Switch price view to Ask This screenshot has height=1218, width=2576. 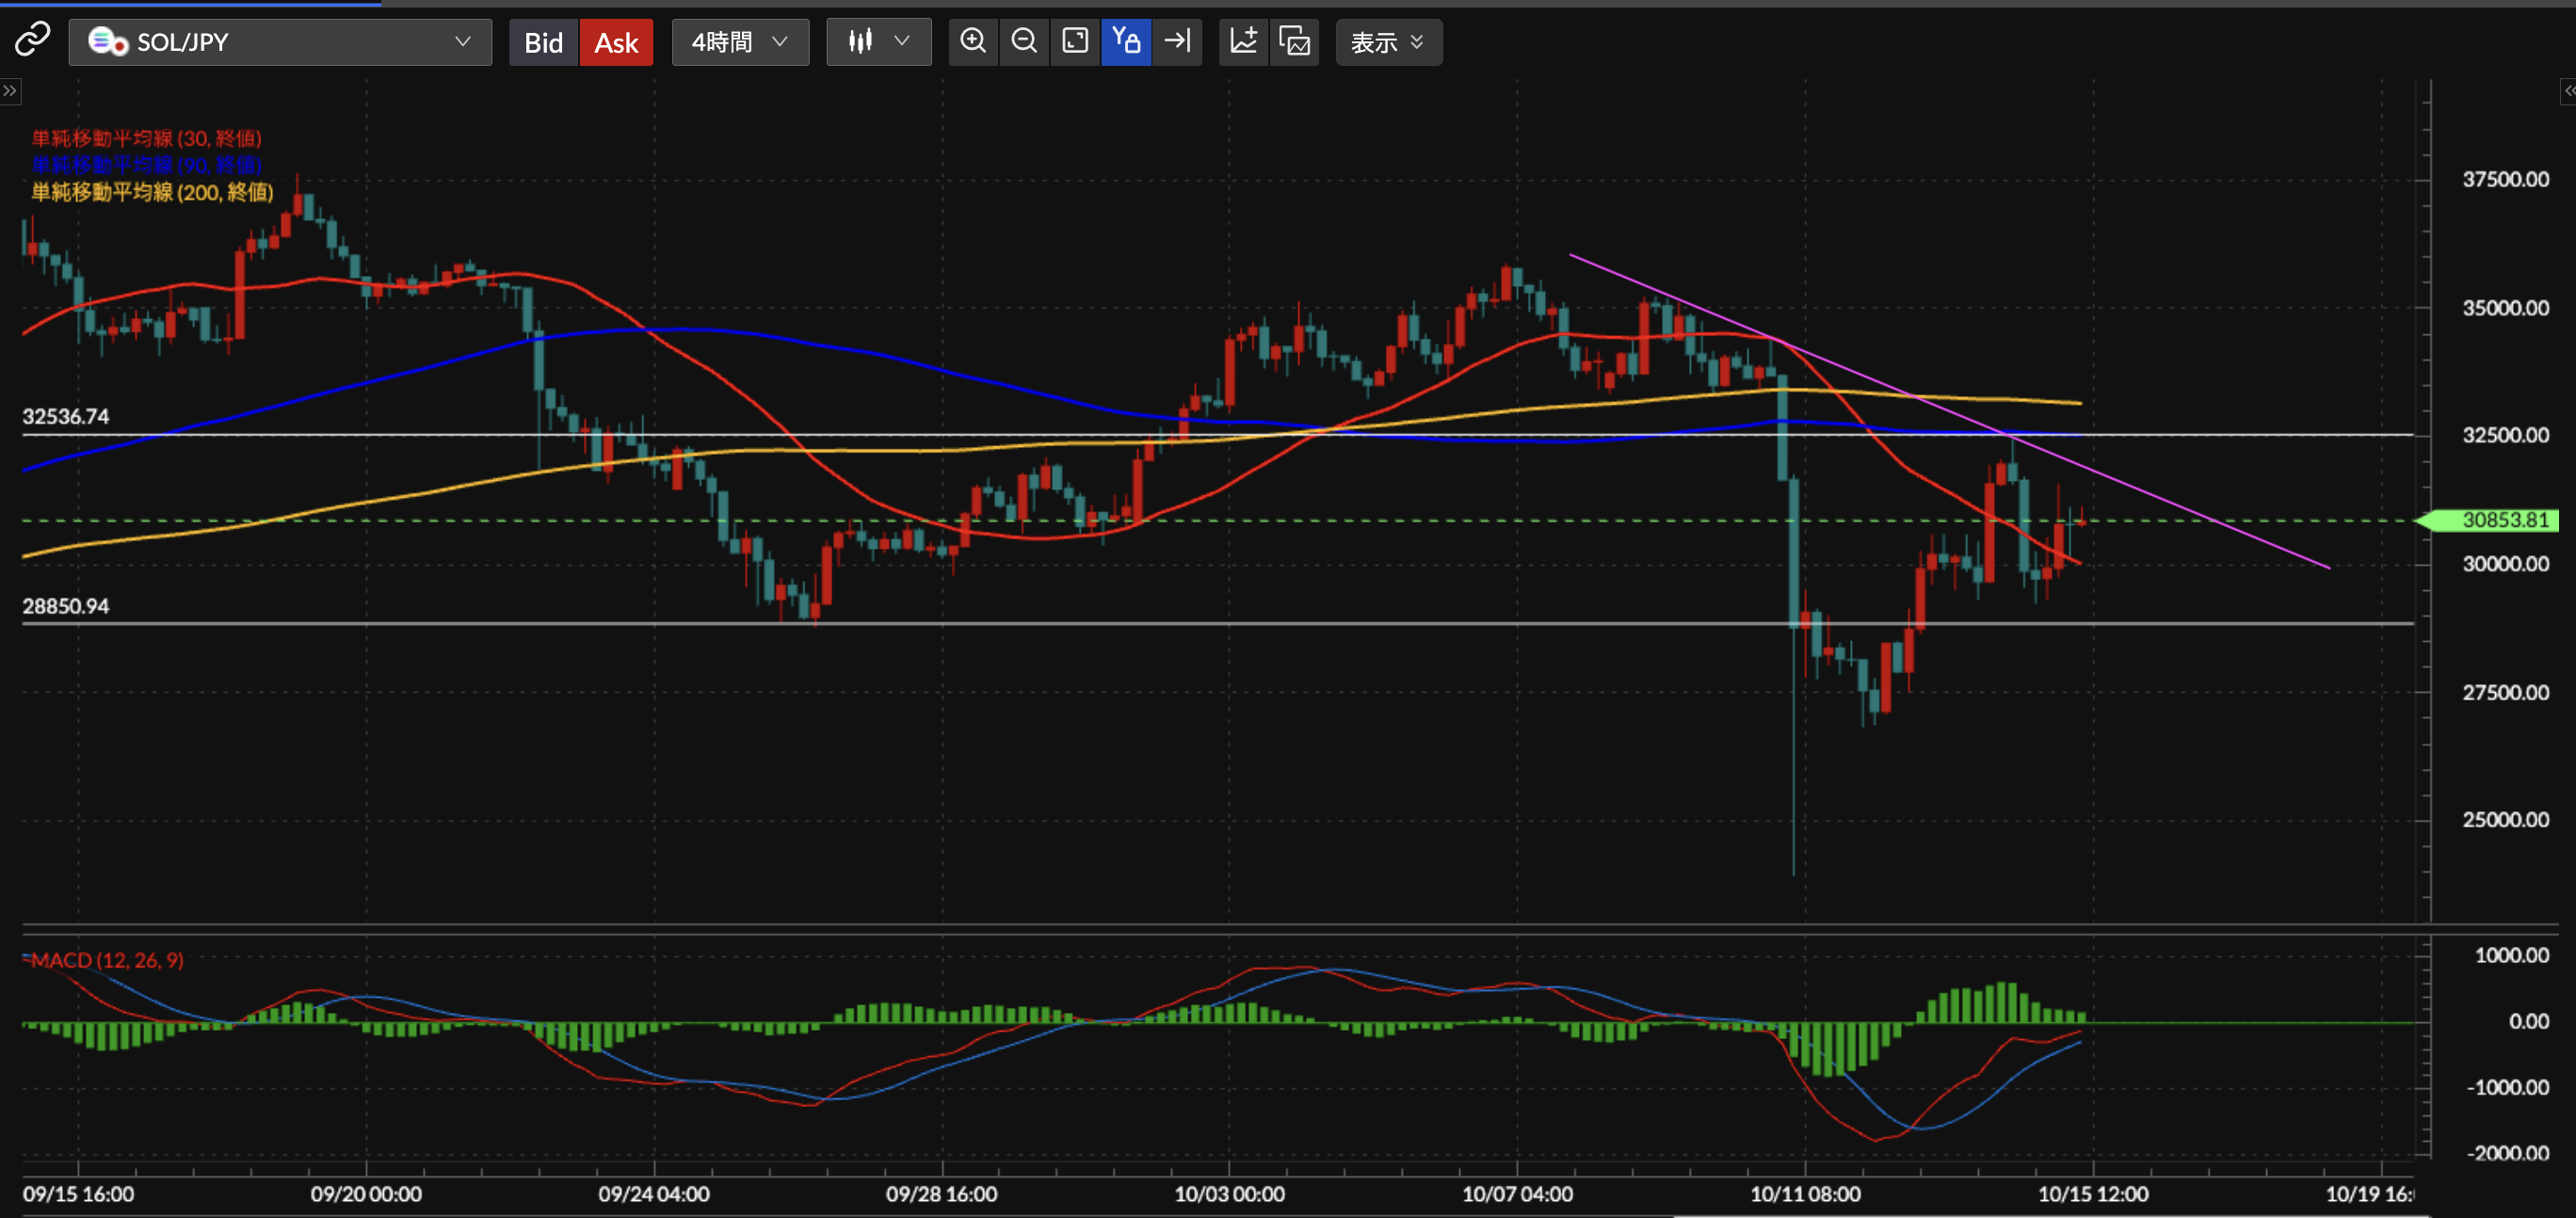[616, 42]
